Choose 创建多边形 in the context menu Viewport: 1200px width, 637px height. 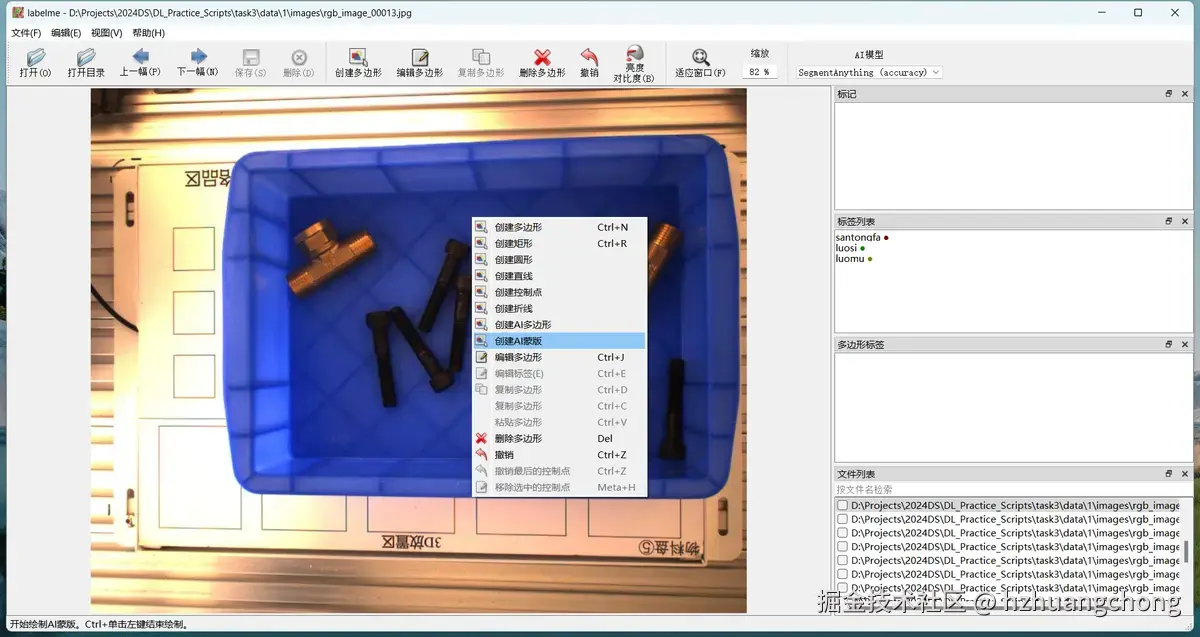559,227
